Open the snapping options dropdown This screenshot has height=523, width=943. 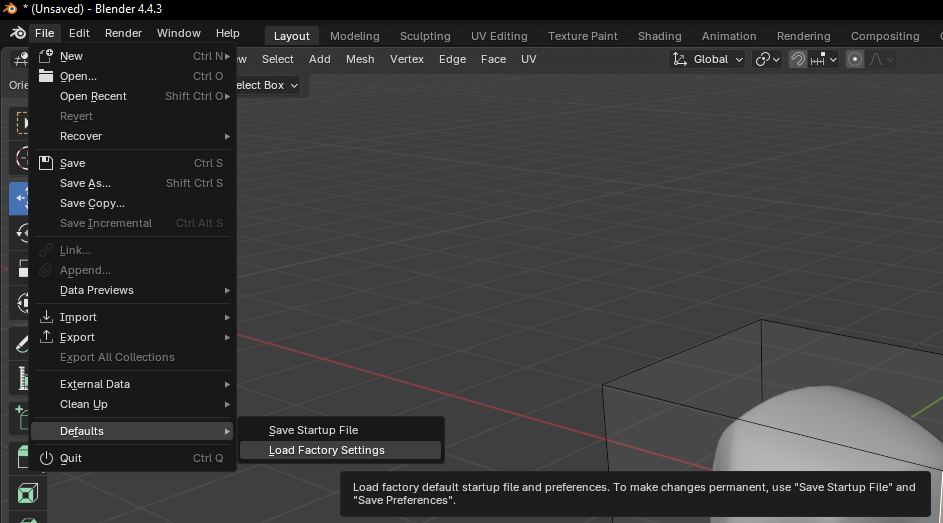(823, 59)
